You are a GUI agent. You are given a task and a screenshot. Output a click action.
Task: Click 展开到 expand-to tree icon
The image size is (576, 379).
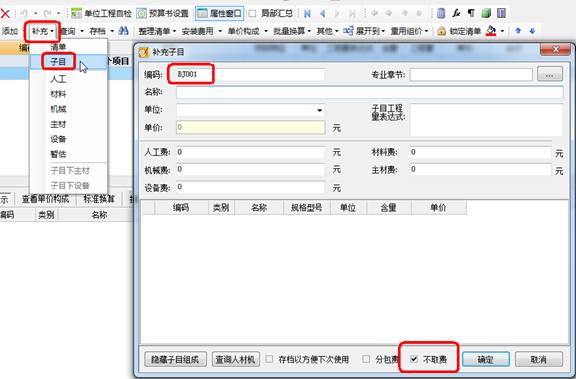point(348,31)
